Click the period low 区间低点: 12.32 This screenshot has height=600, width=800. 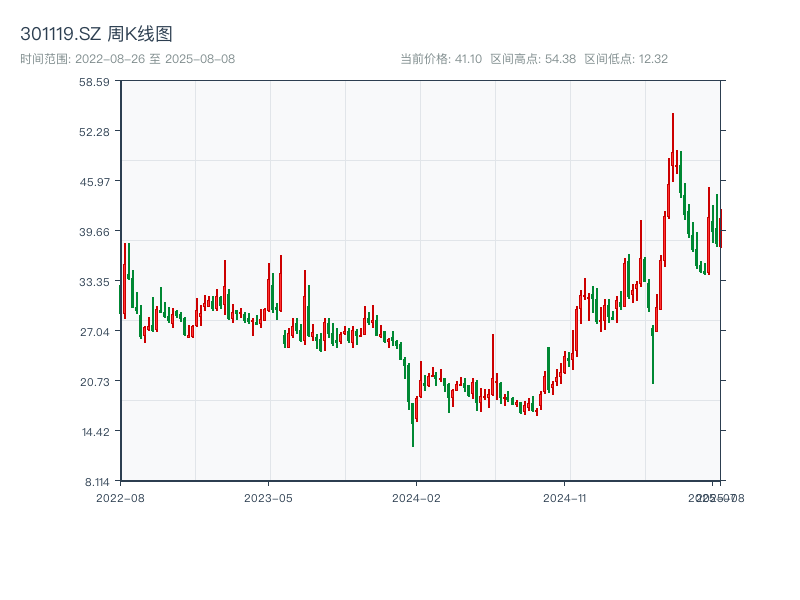point(626,59)
